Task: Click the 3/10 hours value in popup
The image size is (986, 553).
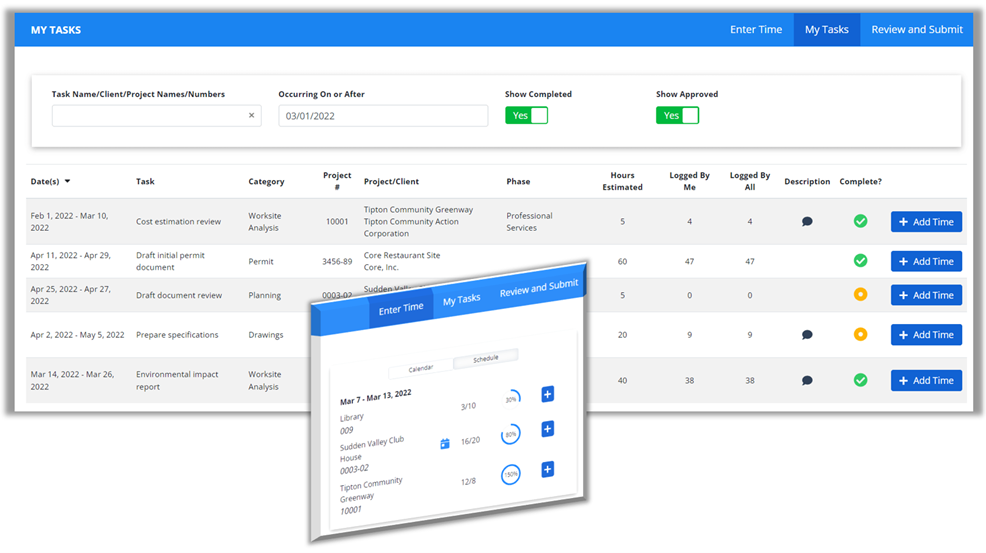Action: 468,406
